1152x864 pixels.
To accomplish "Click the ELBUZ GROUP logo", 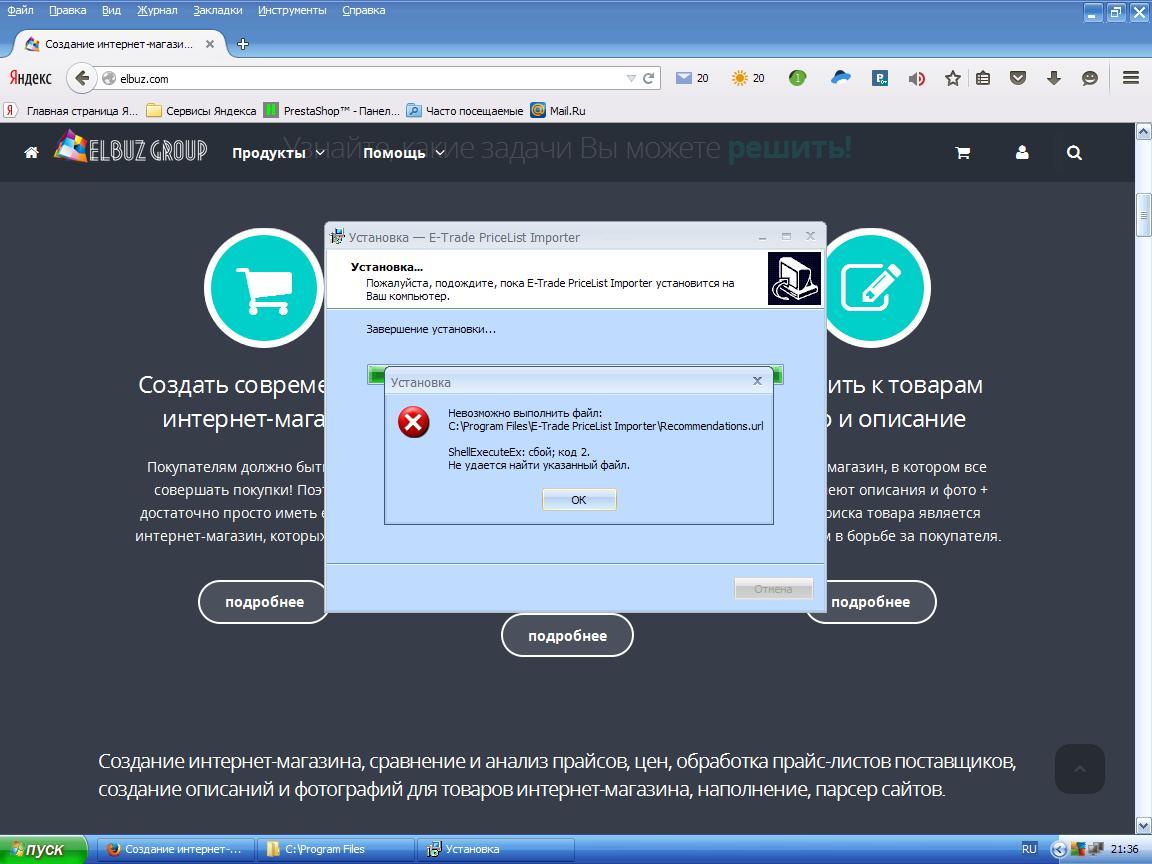I will point(131,147).
